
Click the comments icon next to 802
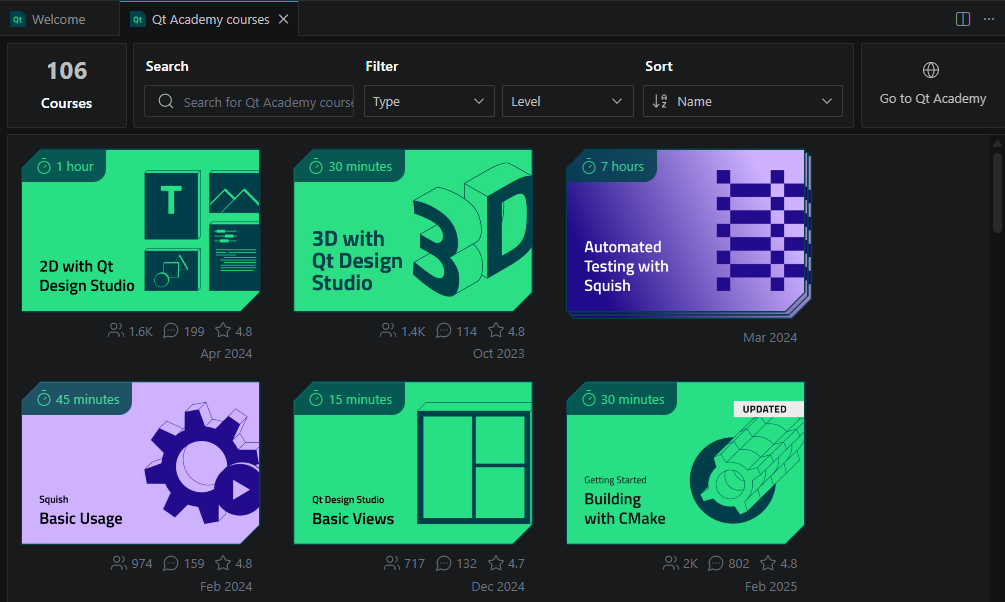[x=715, y=563]
